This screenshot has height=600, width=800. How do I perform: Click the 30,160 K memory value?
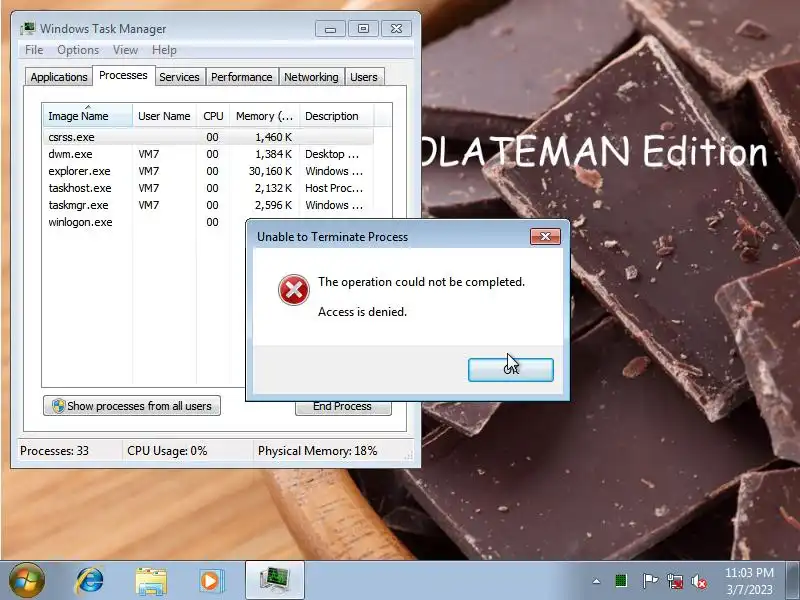pyautogui.click(x=270, y=171)
